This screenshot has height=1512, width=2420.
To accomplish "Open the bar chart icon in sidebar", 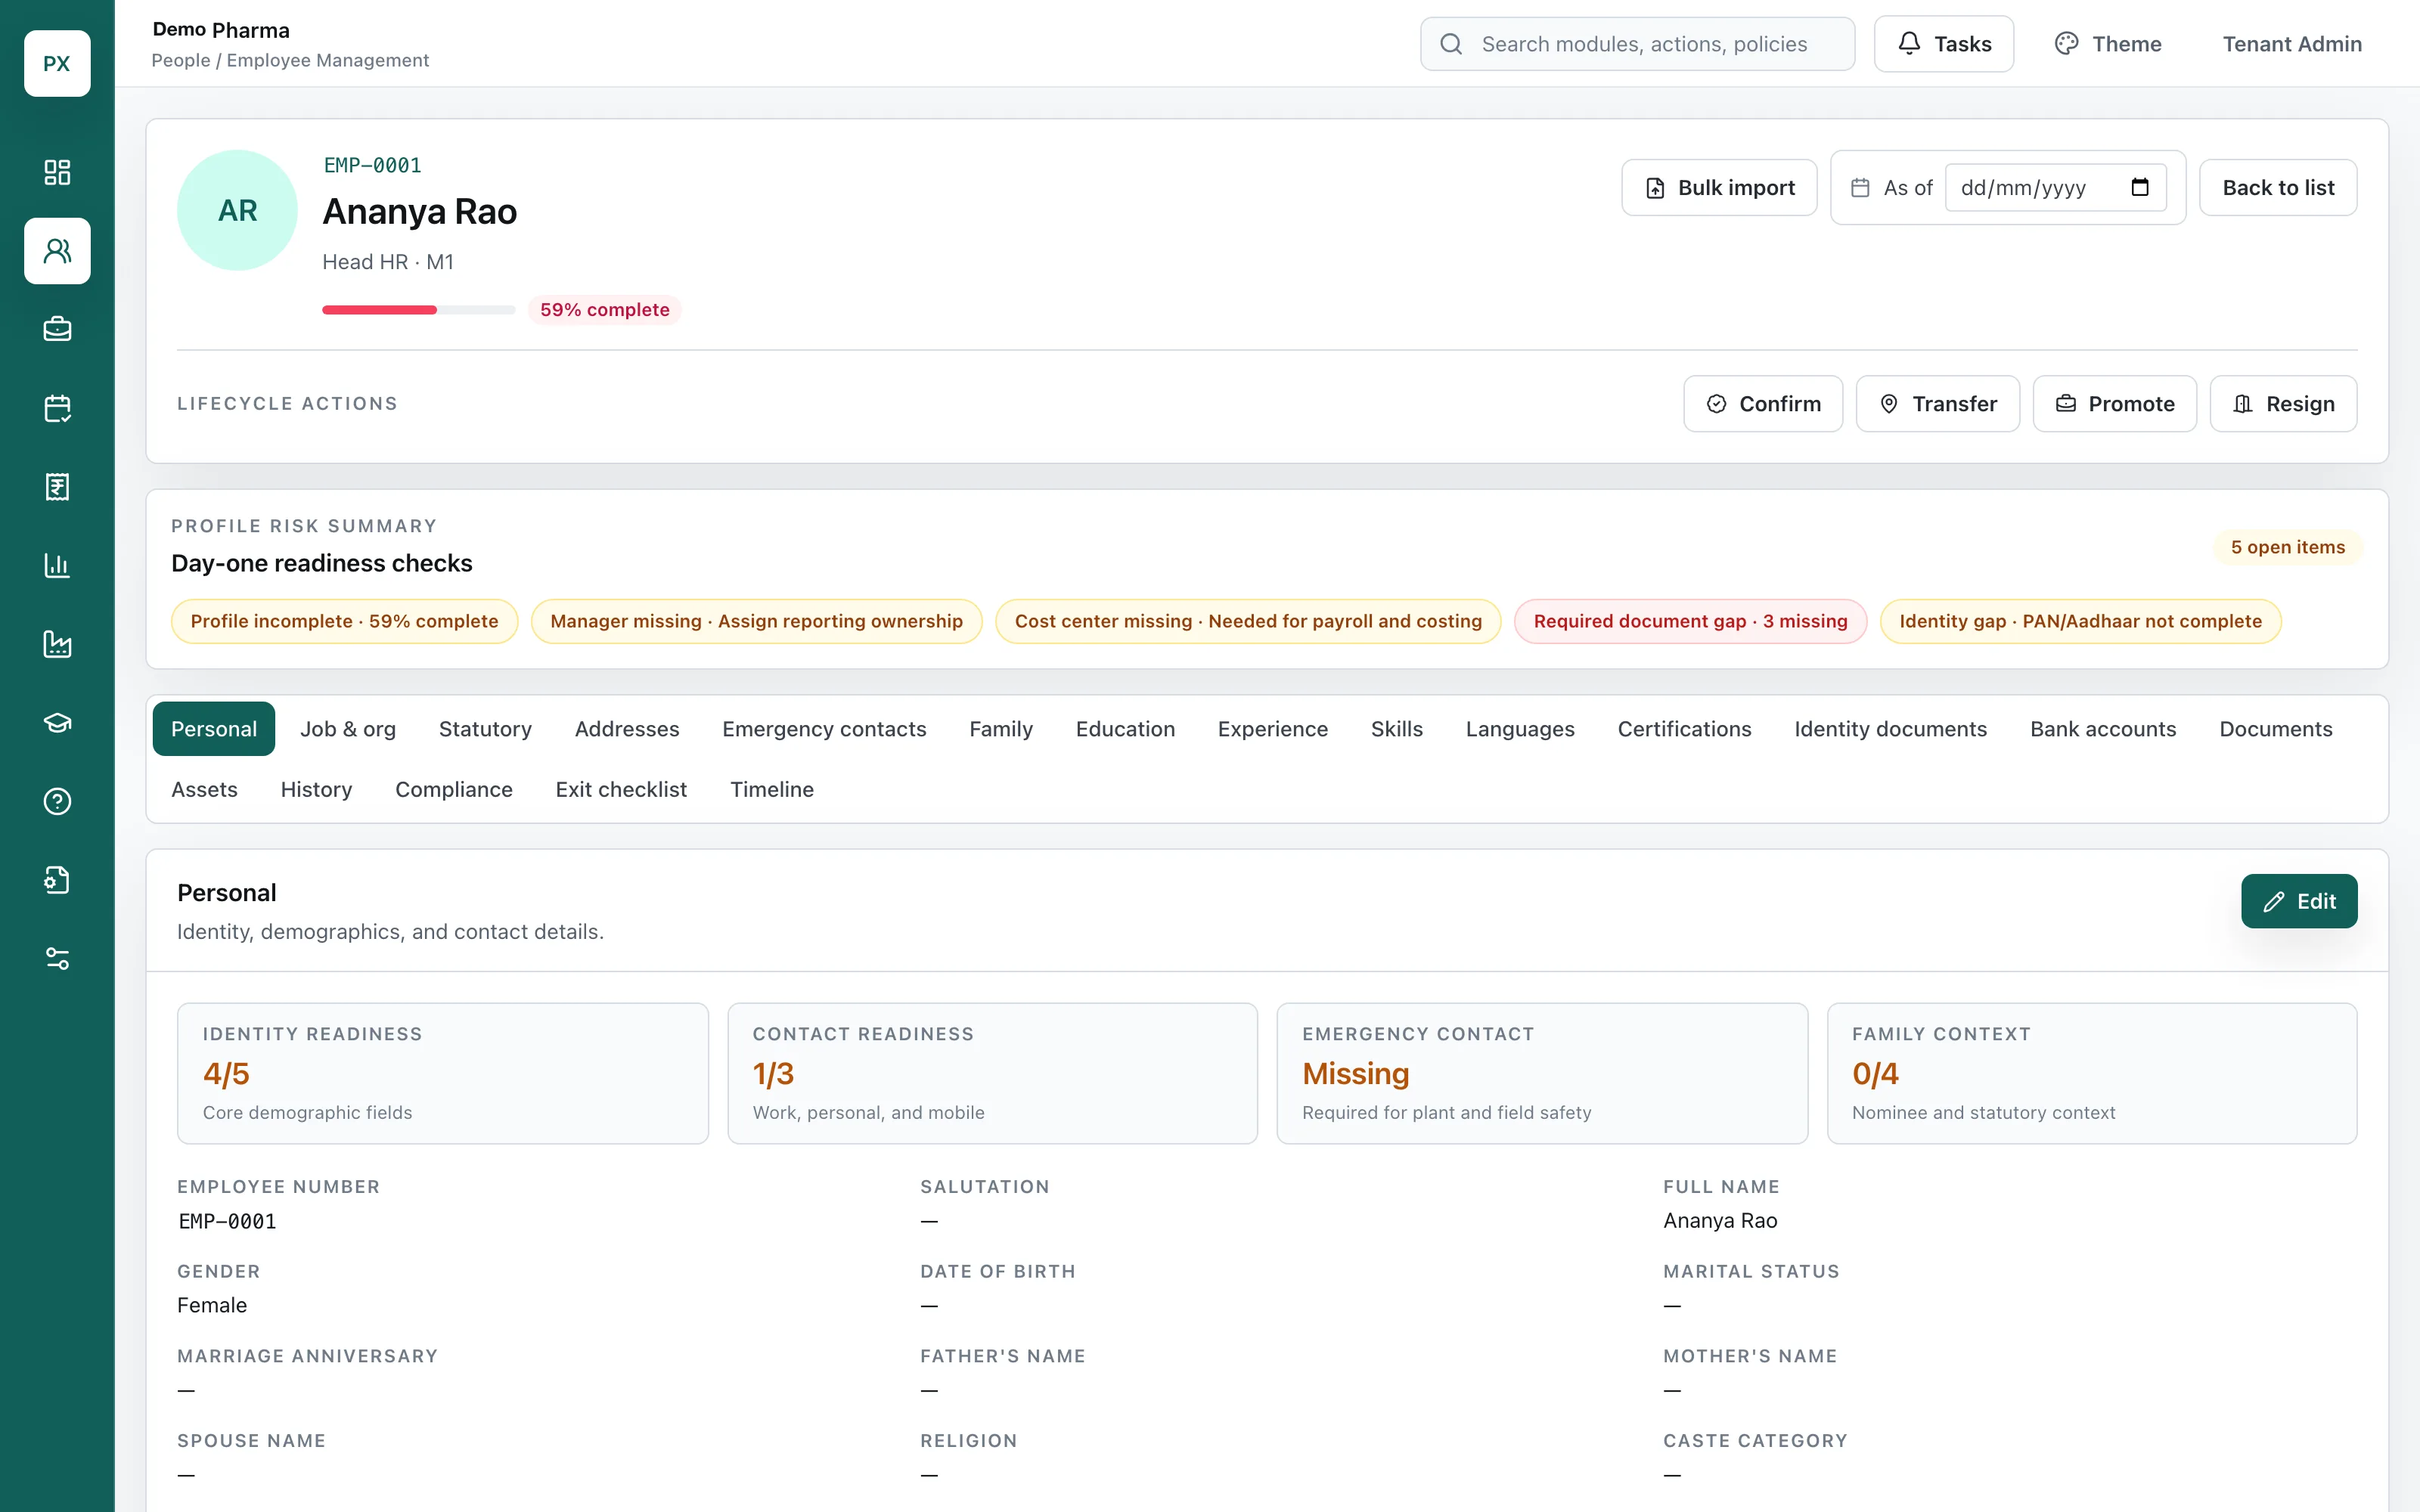I will pyautogui.click(x=57, y=565).
